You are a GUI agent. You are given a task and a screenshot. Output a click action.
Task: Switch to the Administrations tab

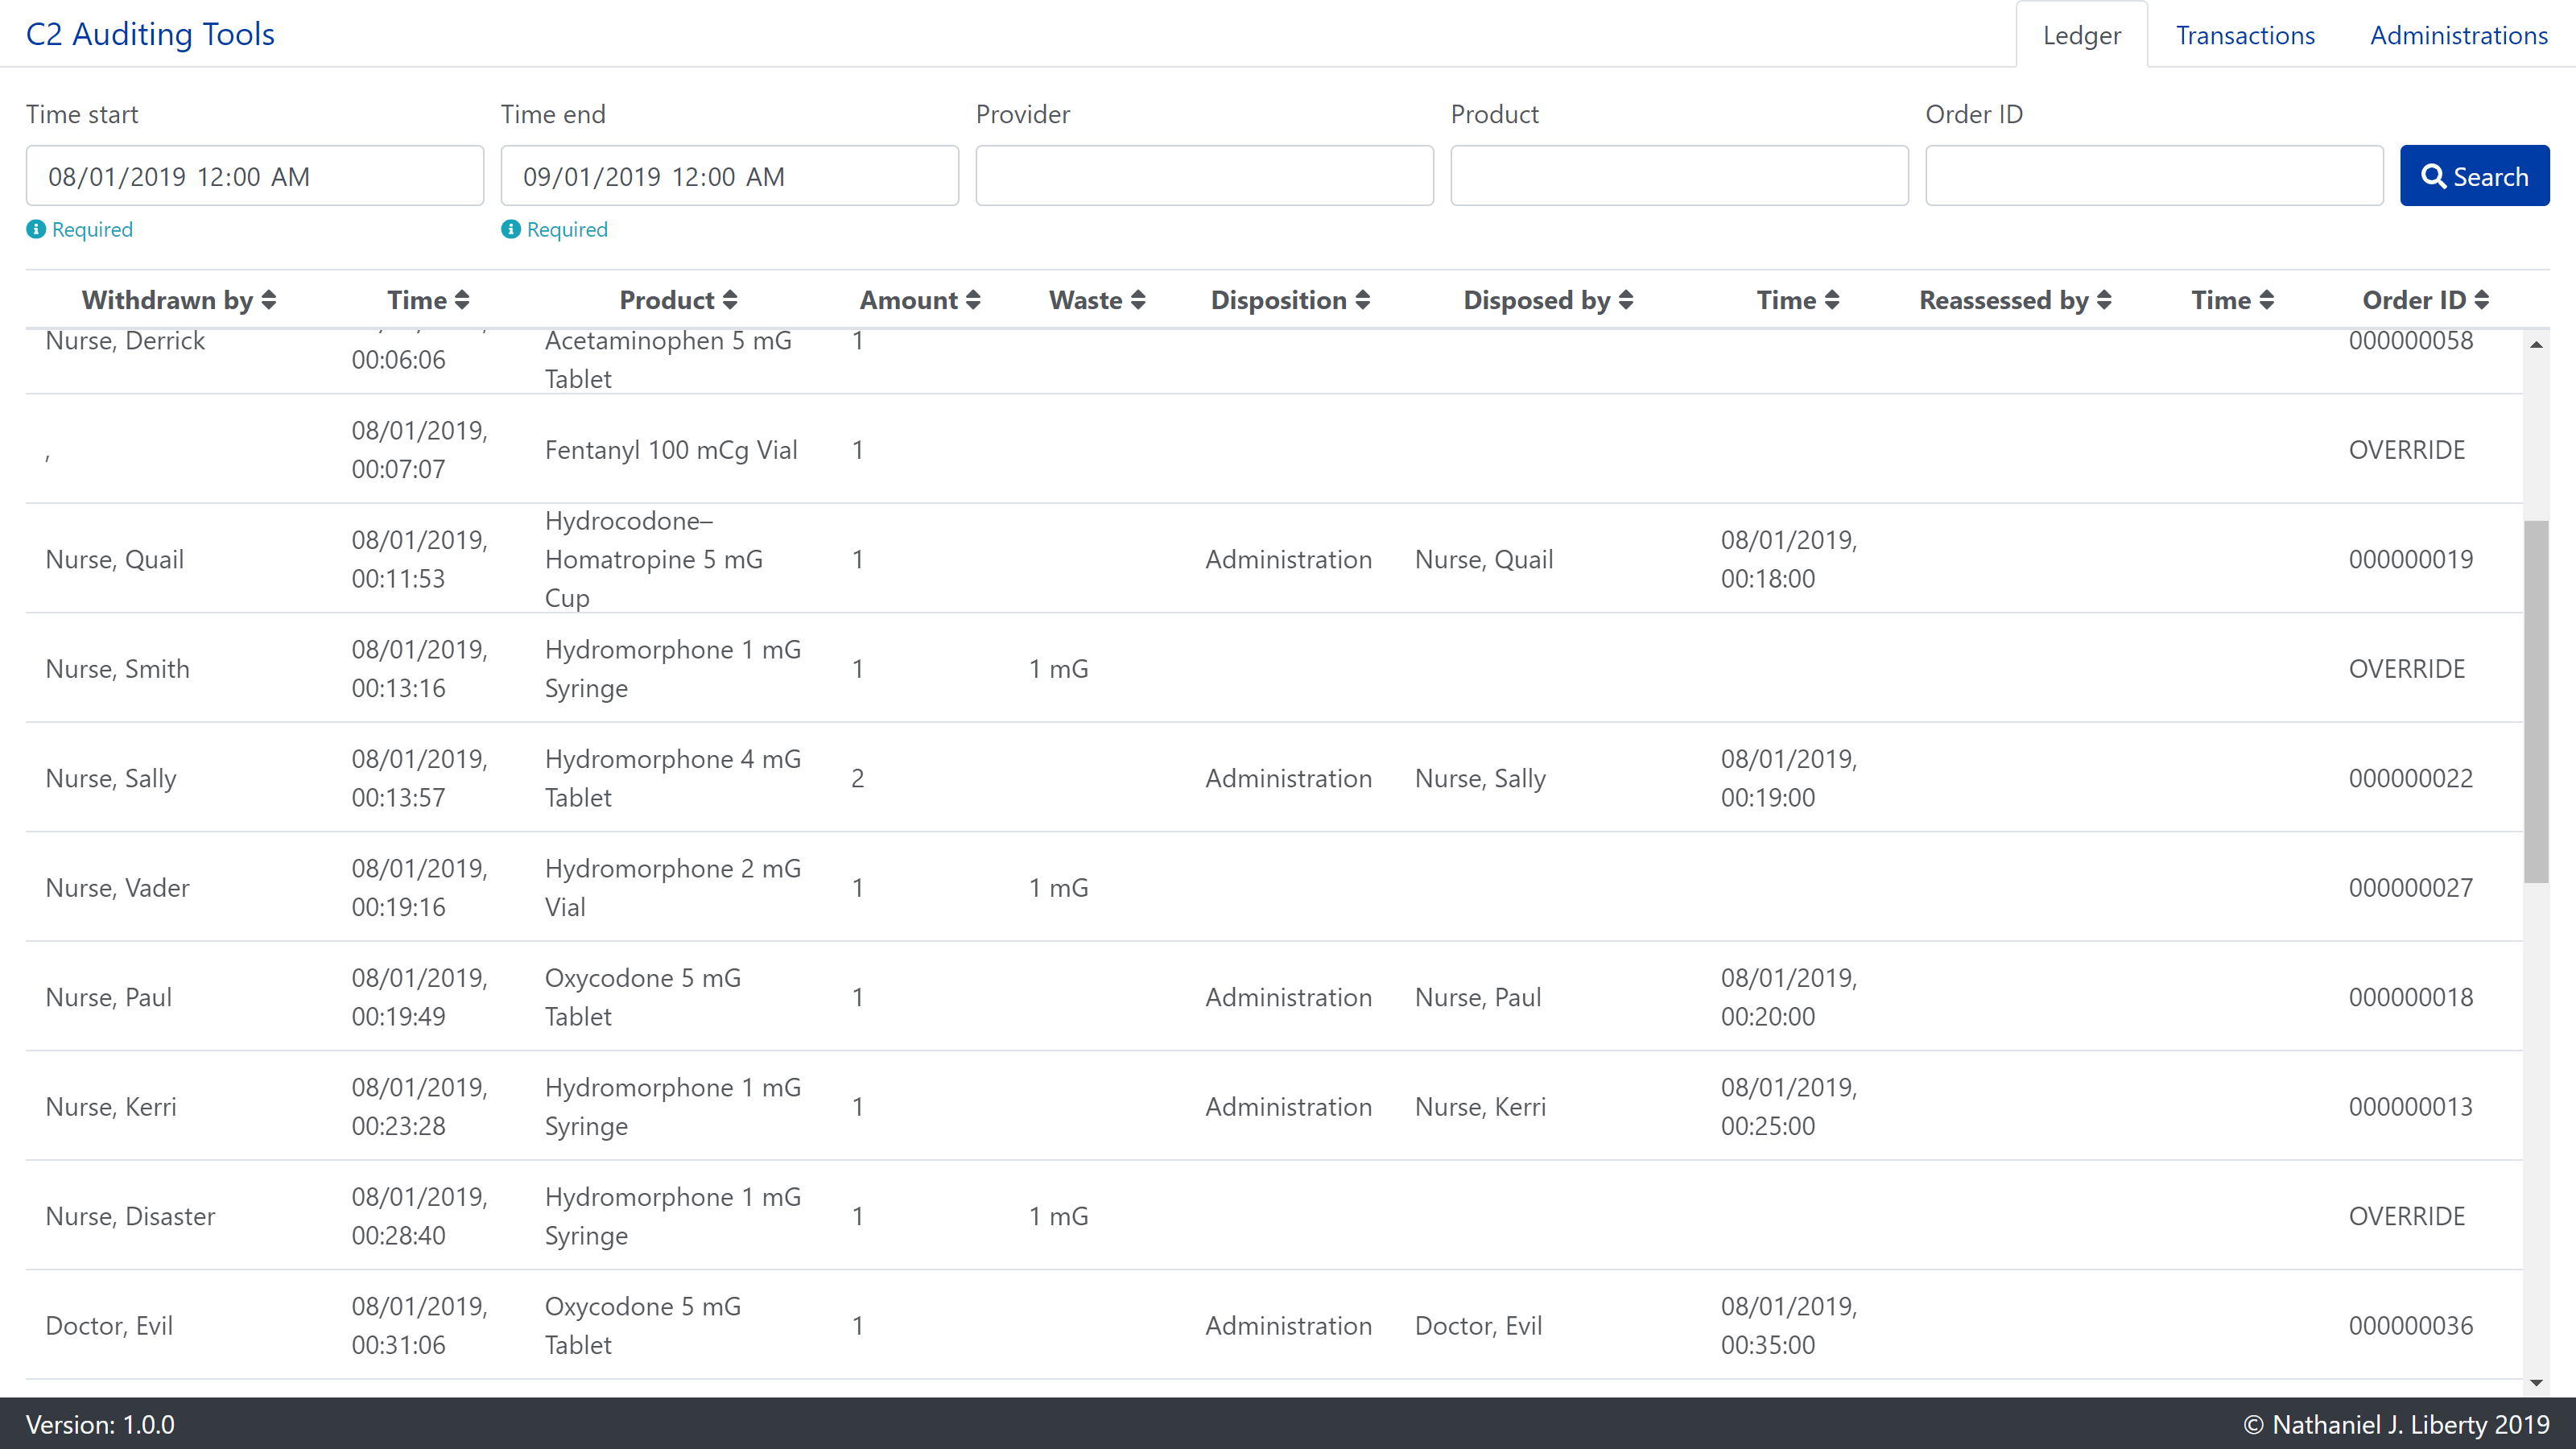[2459, 32]
